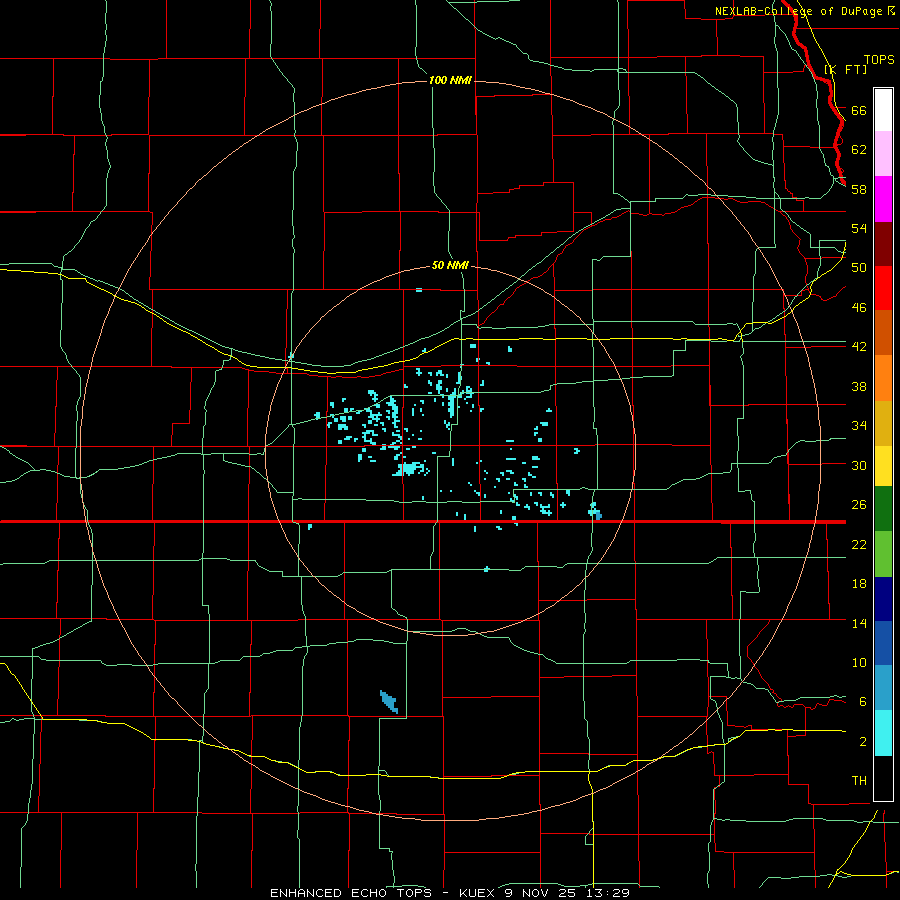Click the "10" legend value
Image resolution: width=900 pixels, height=900 pixels.
859,663
